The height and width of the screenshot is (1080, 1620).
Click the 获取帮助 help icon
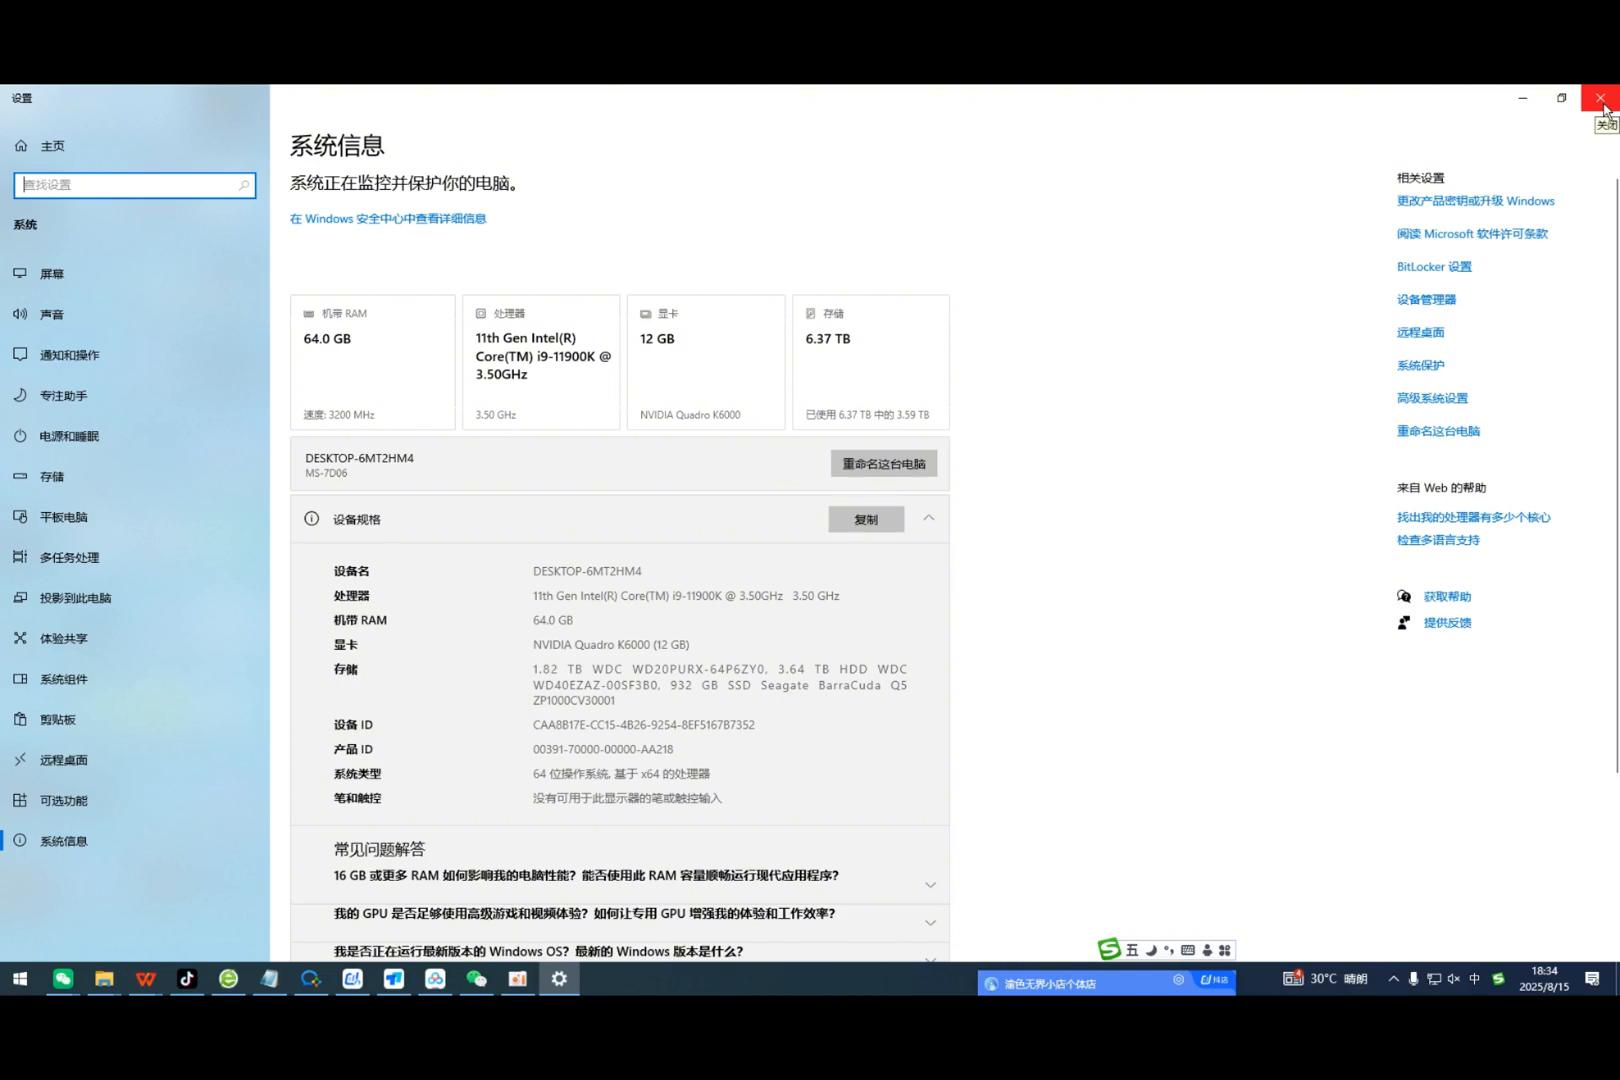click(x=1404, y=597)
